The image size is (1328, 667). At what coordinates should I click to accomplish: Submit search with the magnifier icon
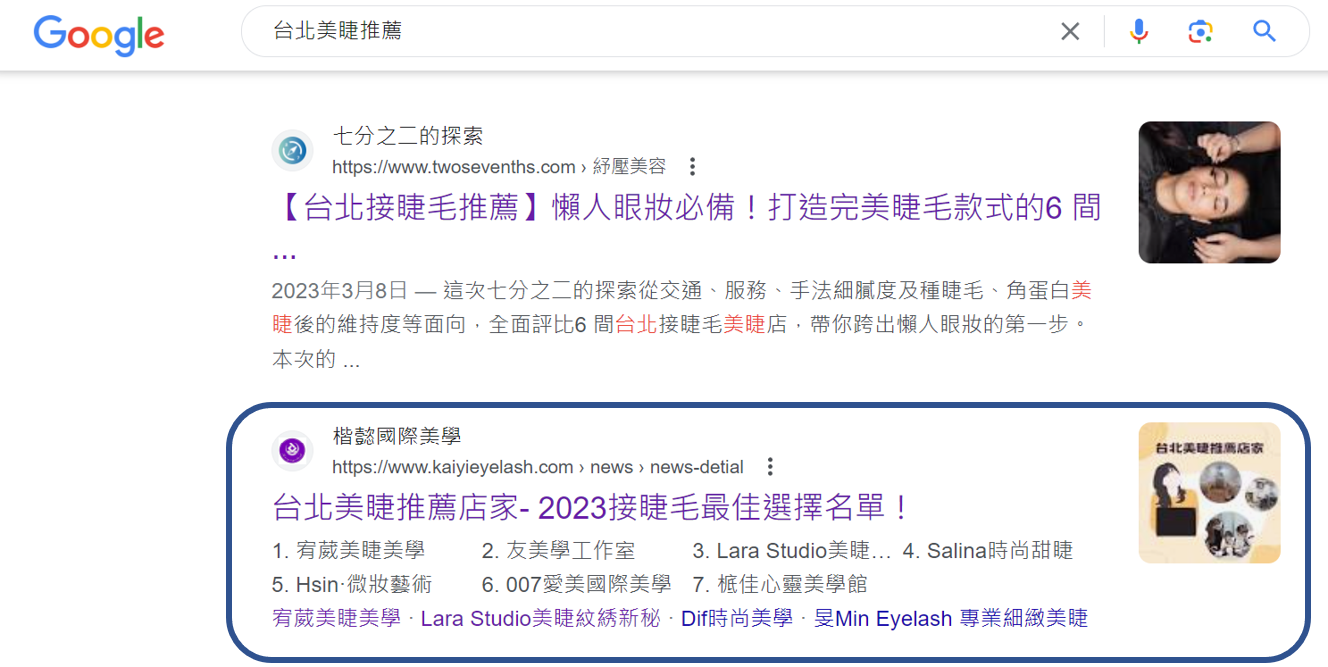pos(1264,31)
